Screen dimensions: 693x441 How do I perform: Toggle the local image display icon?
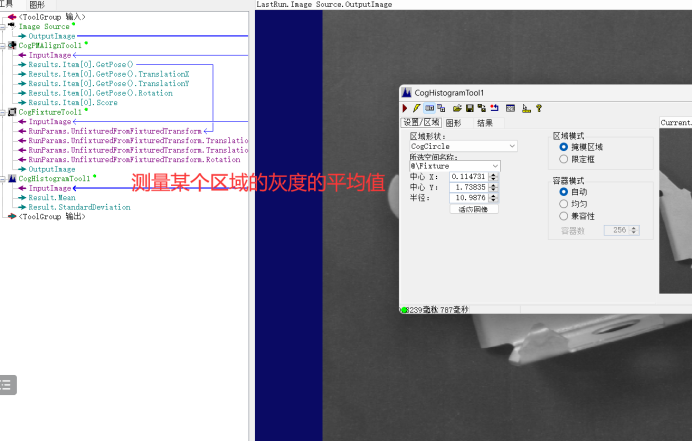(429, 108)
